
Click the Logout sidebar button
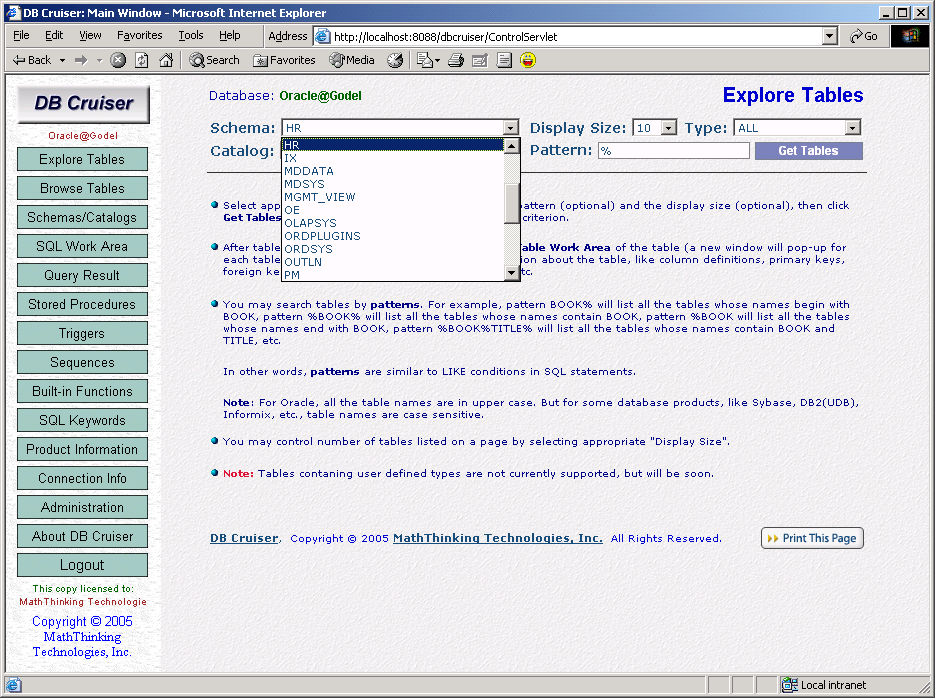click(x=82, y=565)
